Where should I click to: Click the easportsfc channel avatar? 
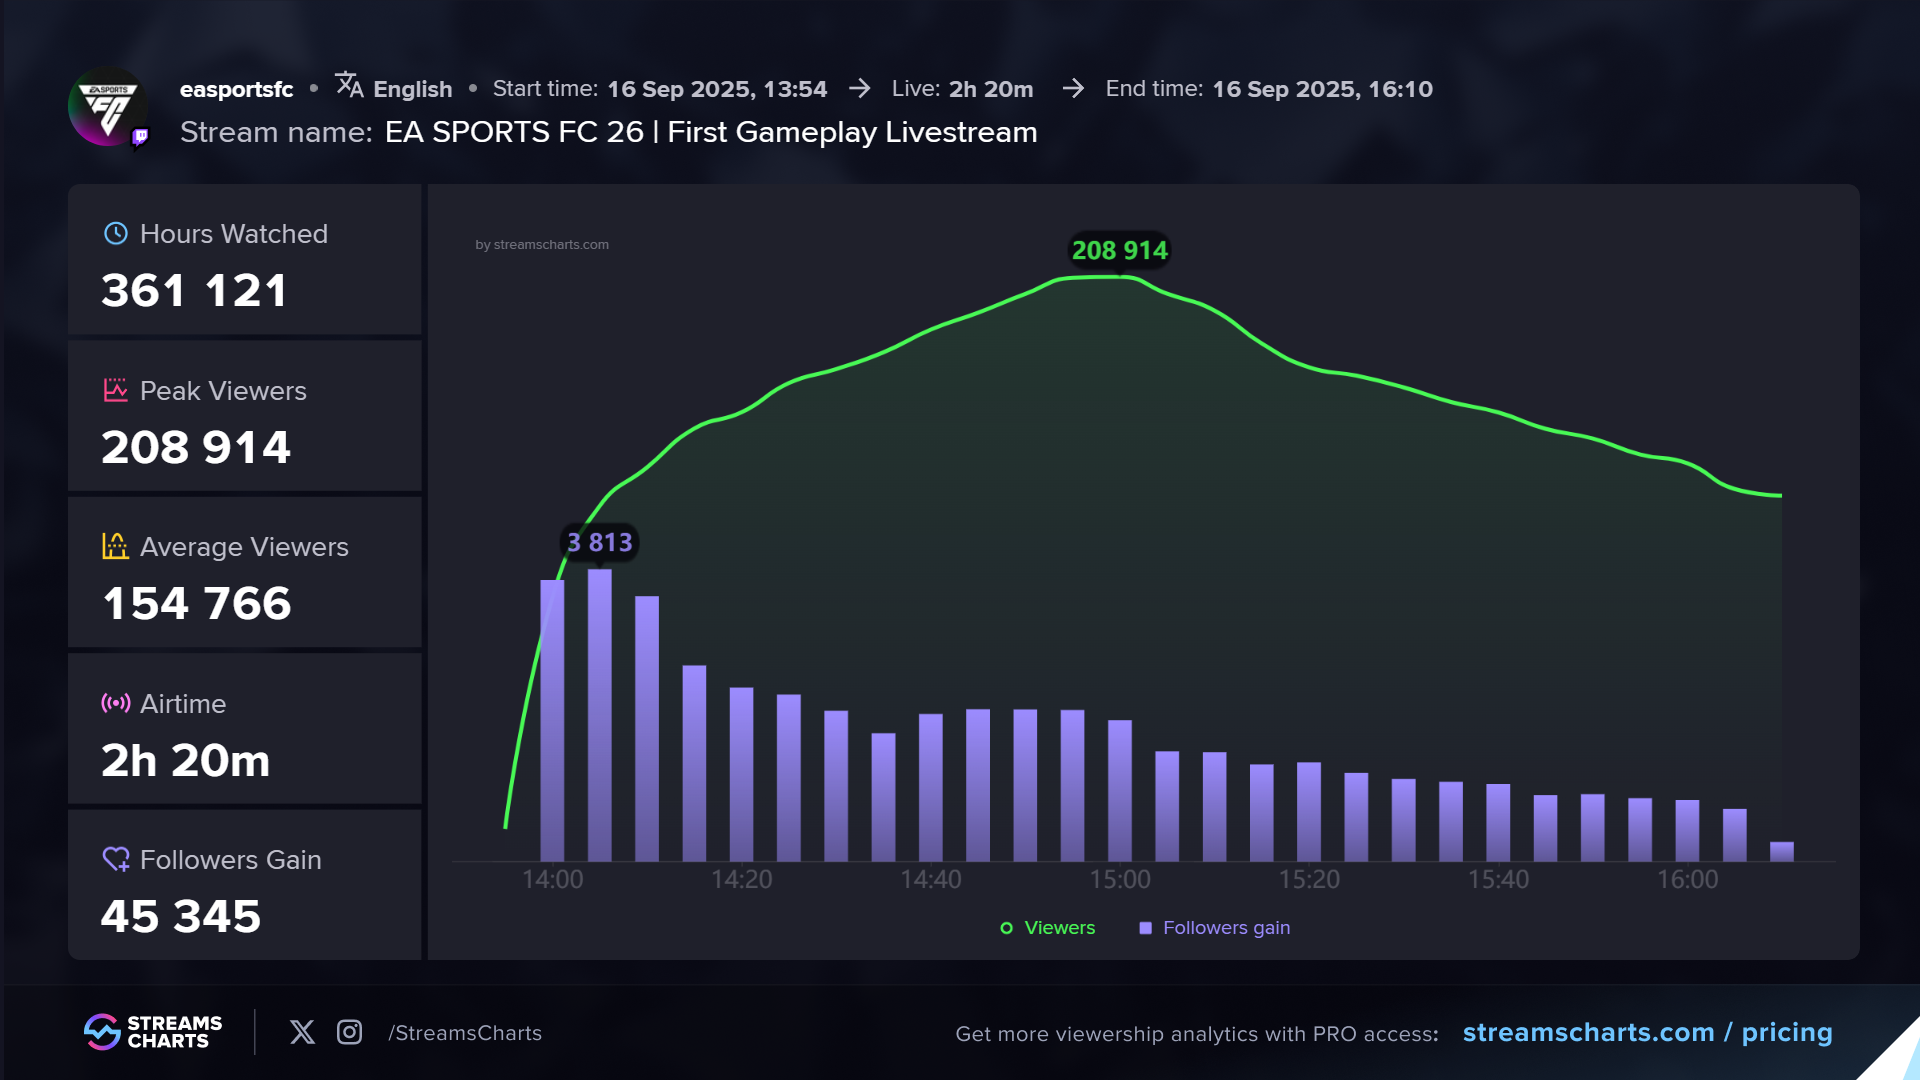[108, 106]
